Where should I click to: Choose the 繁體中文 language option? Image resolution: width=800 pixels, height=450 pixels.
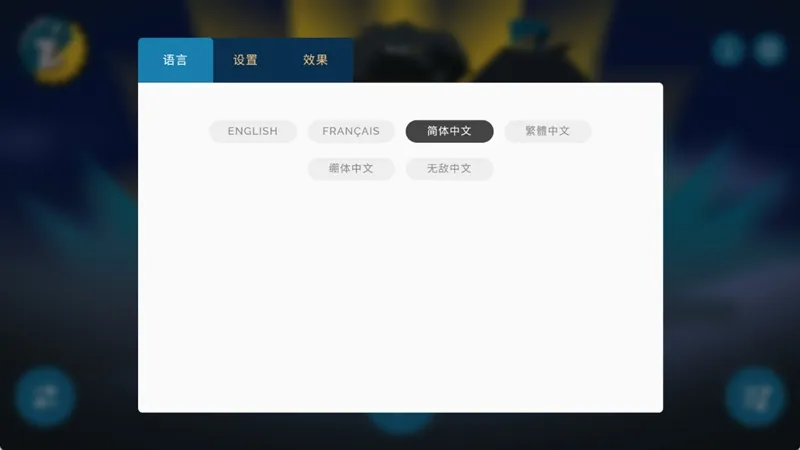(x=547, y=131)
